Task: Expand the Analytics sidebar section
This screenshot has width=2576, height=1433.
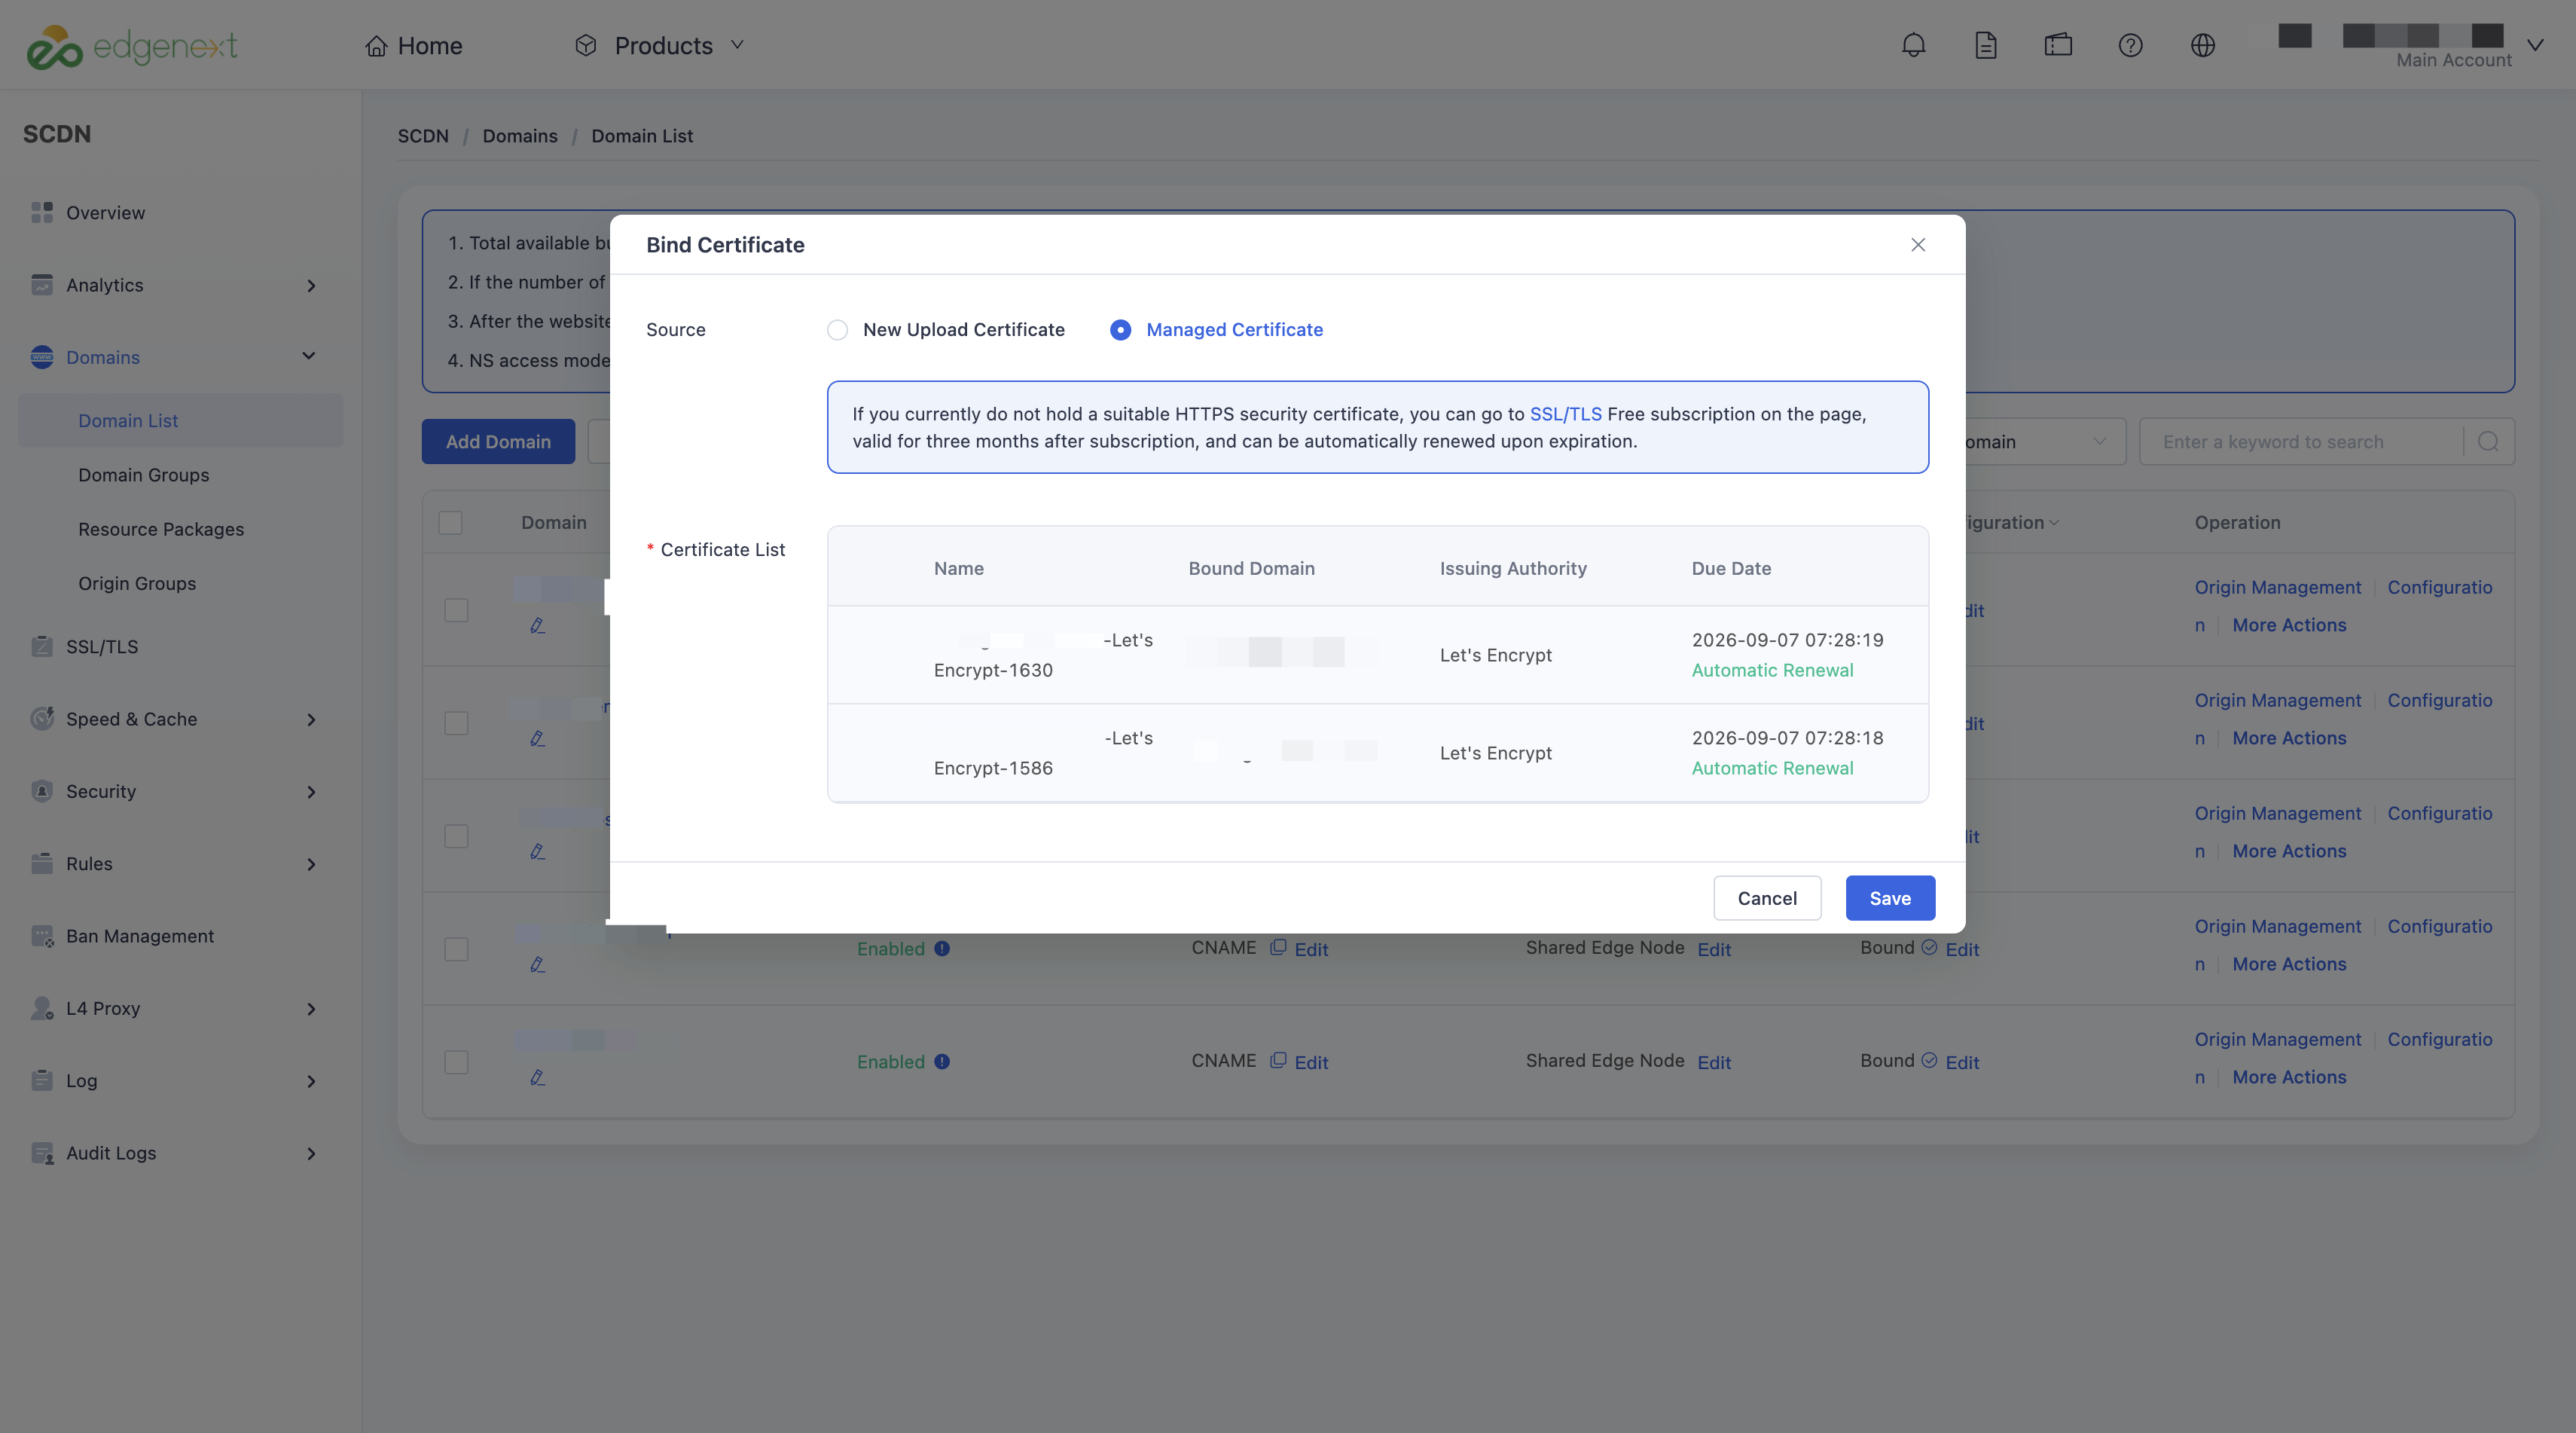Action: coord(311,286)
